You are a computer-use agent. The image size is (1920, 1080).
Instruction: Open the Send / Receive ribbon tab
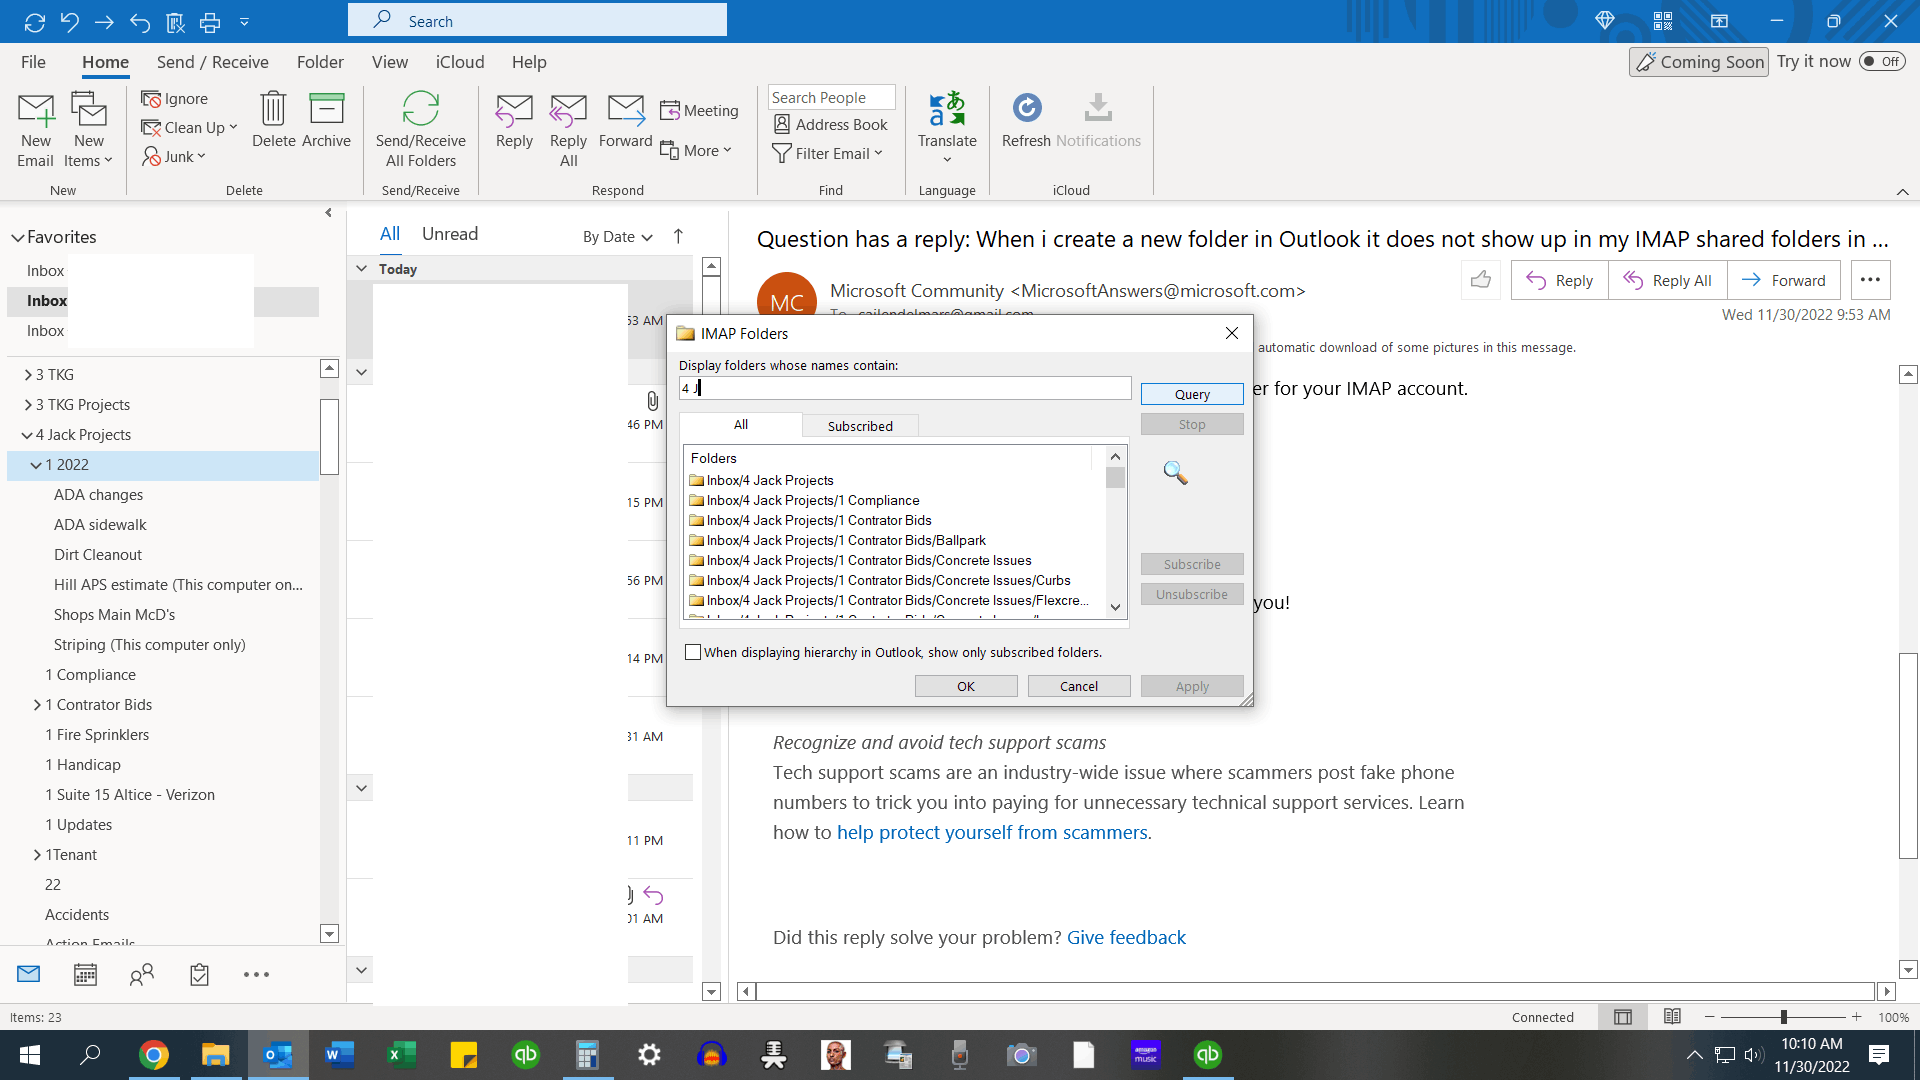[x=212, y=62]
